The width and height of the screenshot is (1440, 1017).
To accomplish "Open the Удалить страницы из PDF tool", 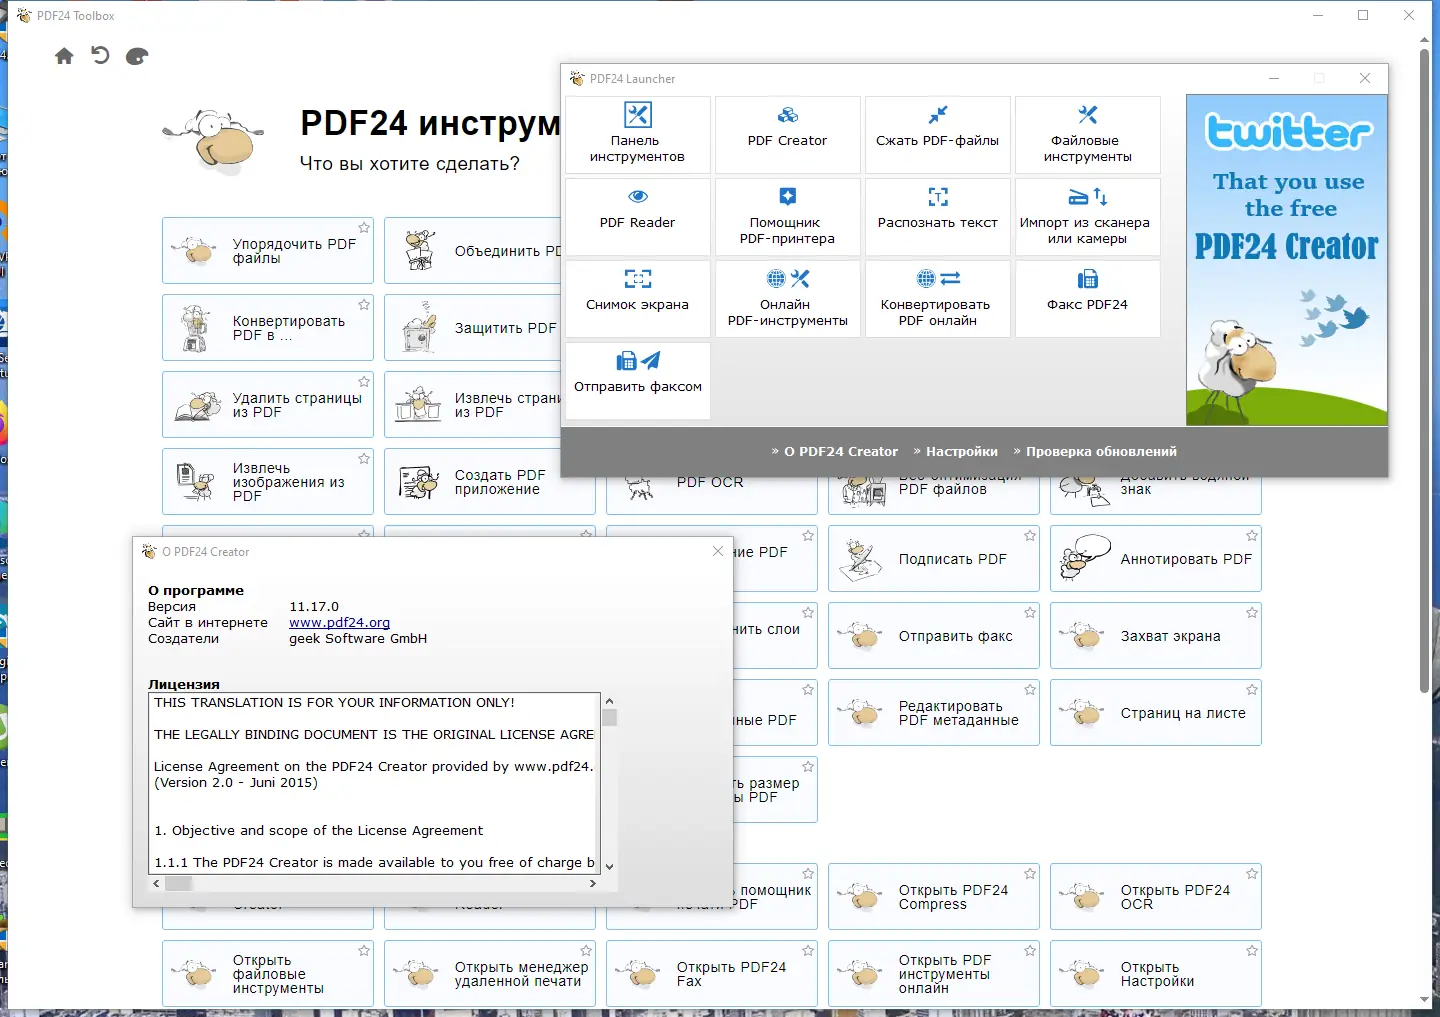I will coord(268,404).
